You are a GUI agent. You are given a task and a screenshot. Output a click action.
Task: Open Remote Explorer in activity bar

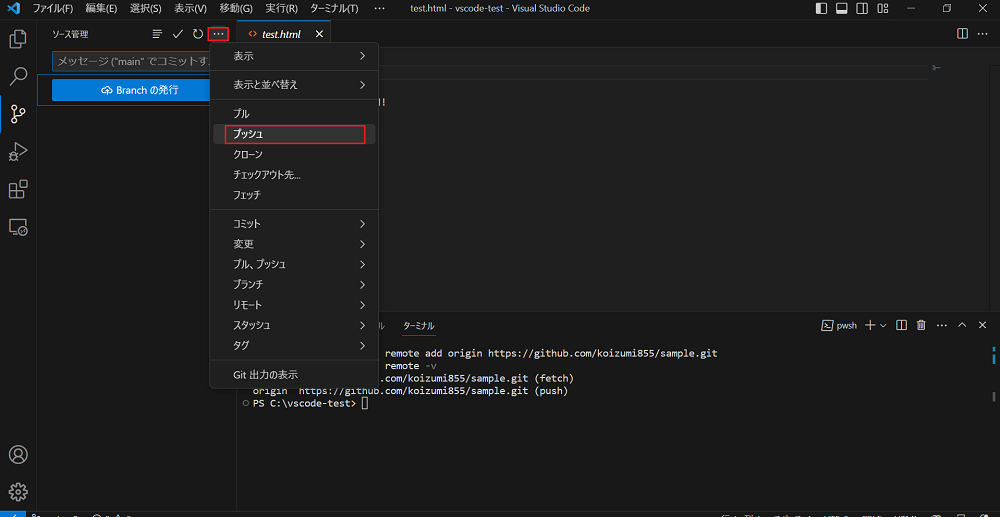18,227
